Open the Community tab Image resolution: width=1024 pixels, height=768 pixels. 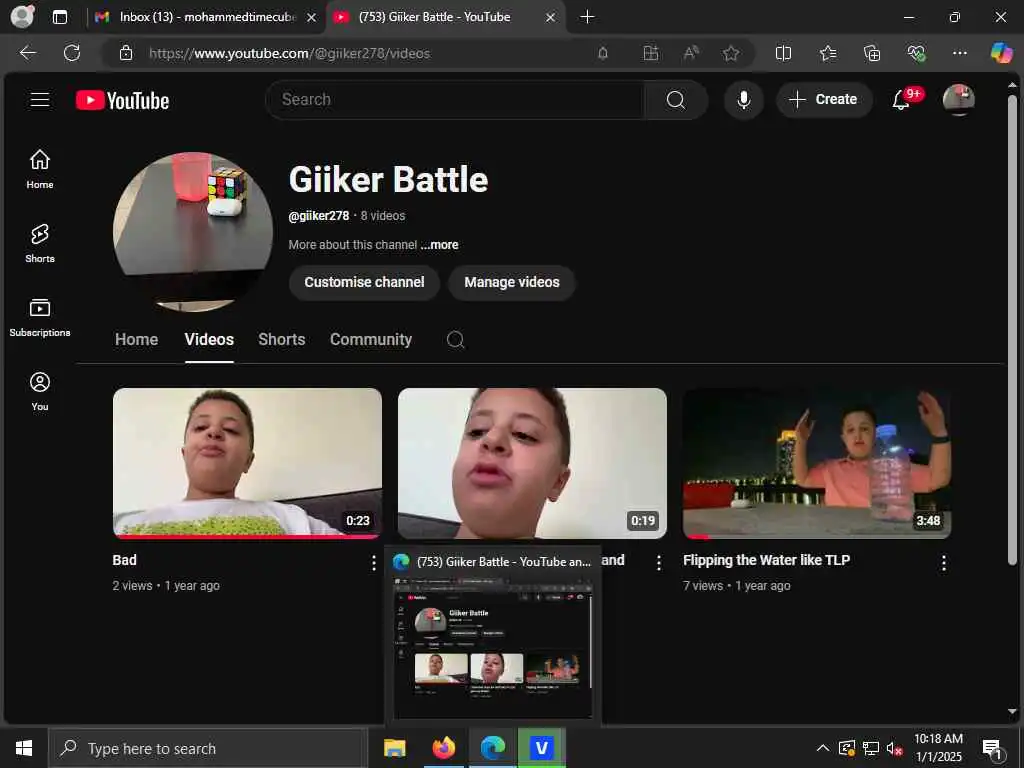pyautogui.click(x=370, y=340)
